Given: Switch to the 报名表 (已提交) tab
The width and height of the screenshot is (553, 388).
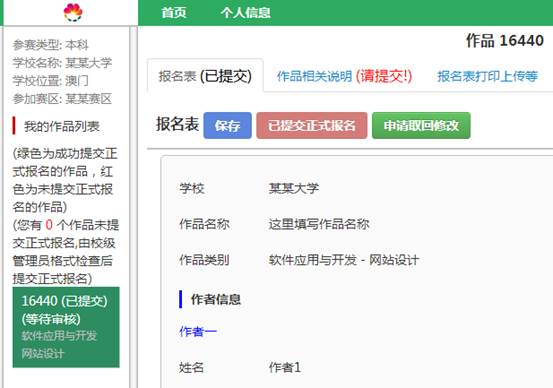Looking at the screenshot, I should click(205, 76).
